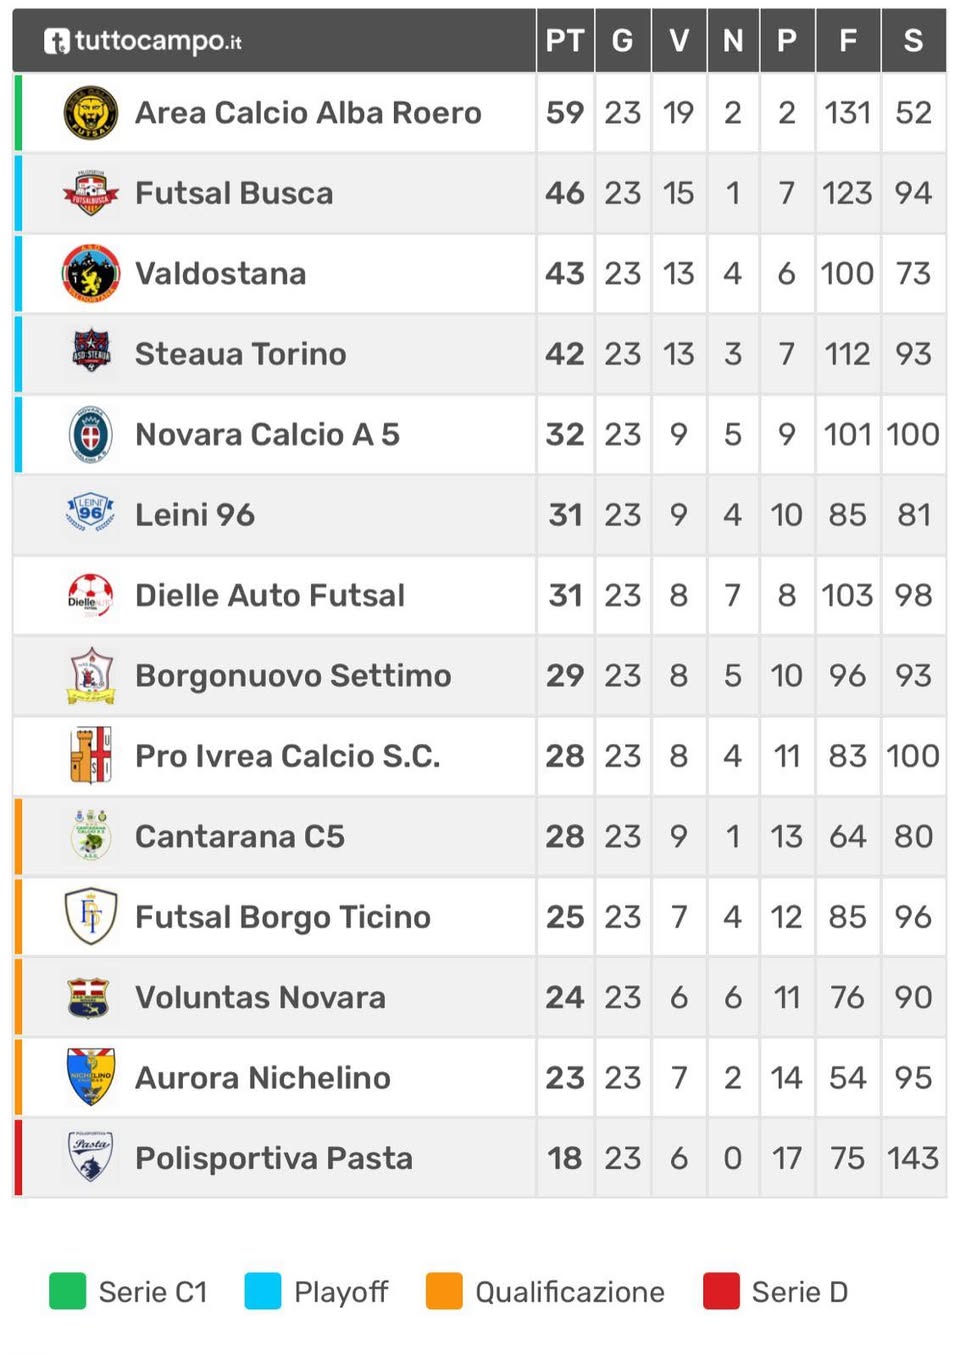This screenshot has height=1356, width=960.
Task: Click the tuttocampo.it logo icon
Action: click(57, 41)
